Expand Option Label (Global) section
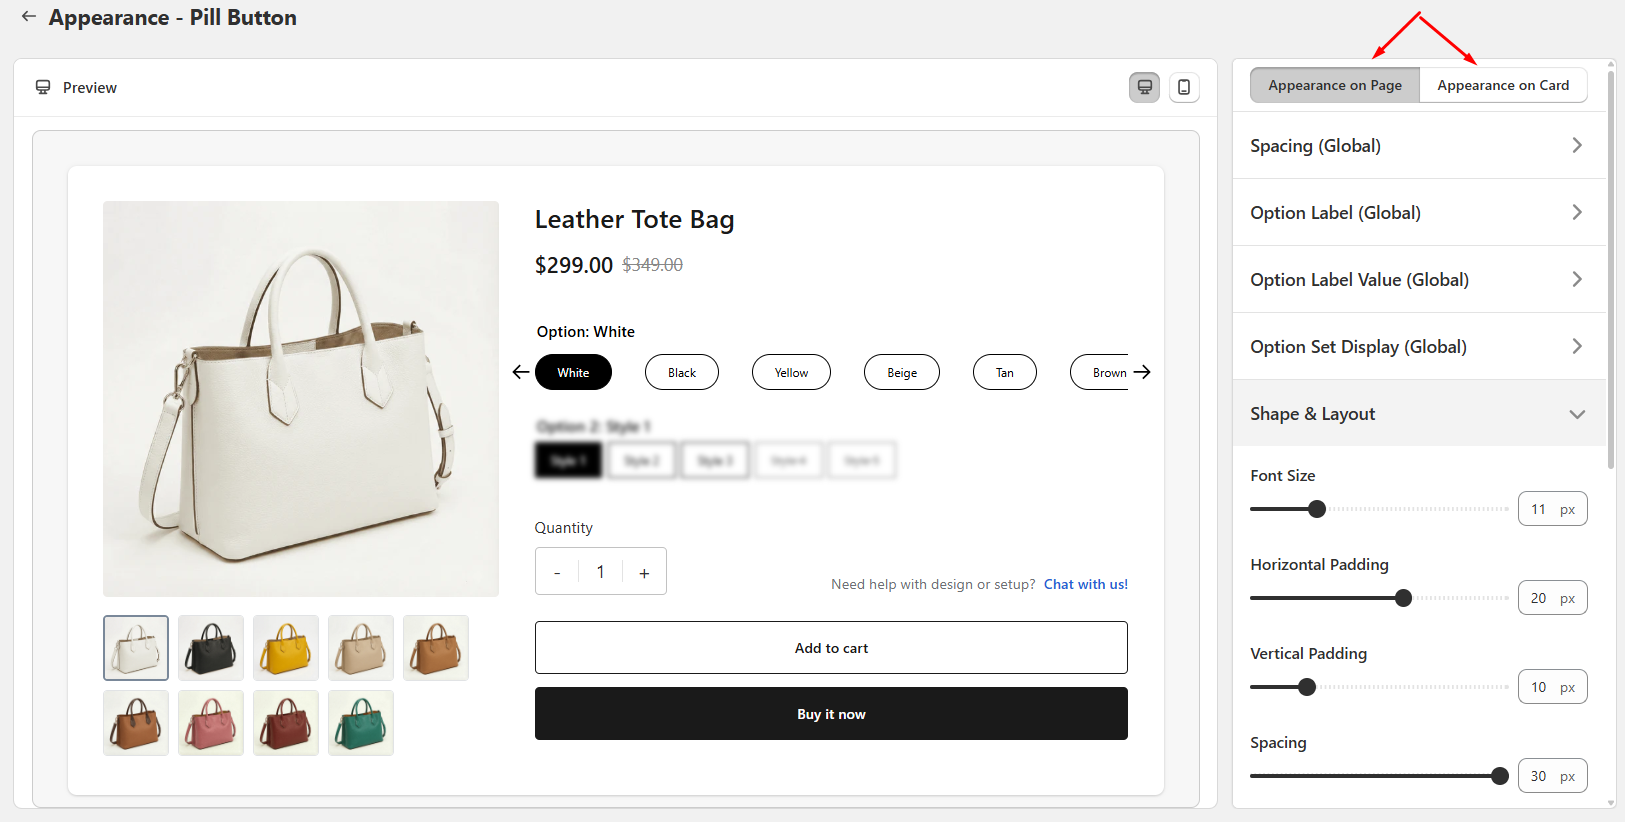Screen dimensions: 1625x822 click(1419, 212)
